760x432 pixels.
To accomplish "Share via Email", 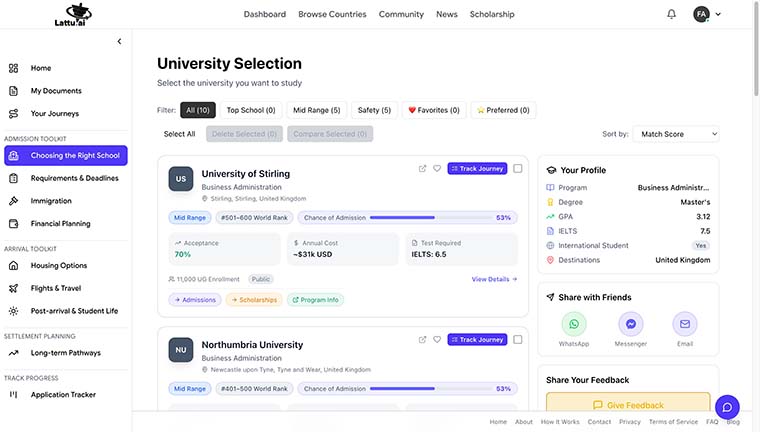I will [x=685, y=324].
